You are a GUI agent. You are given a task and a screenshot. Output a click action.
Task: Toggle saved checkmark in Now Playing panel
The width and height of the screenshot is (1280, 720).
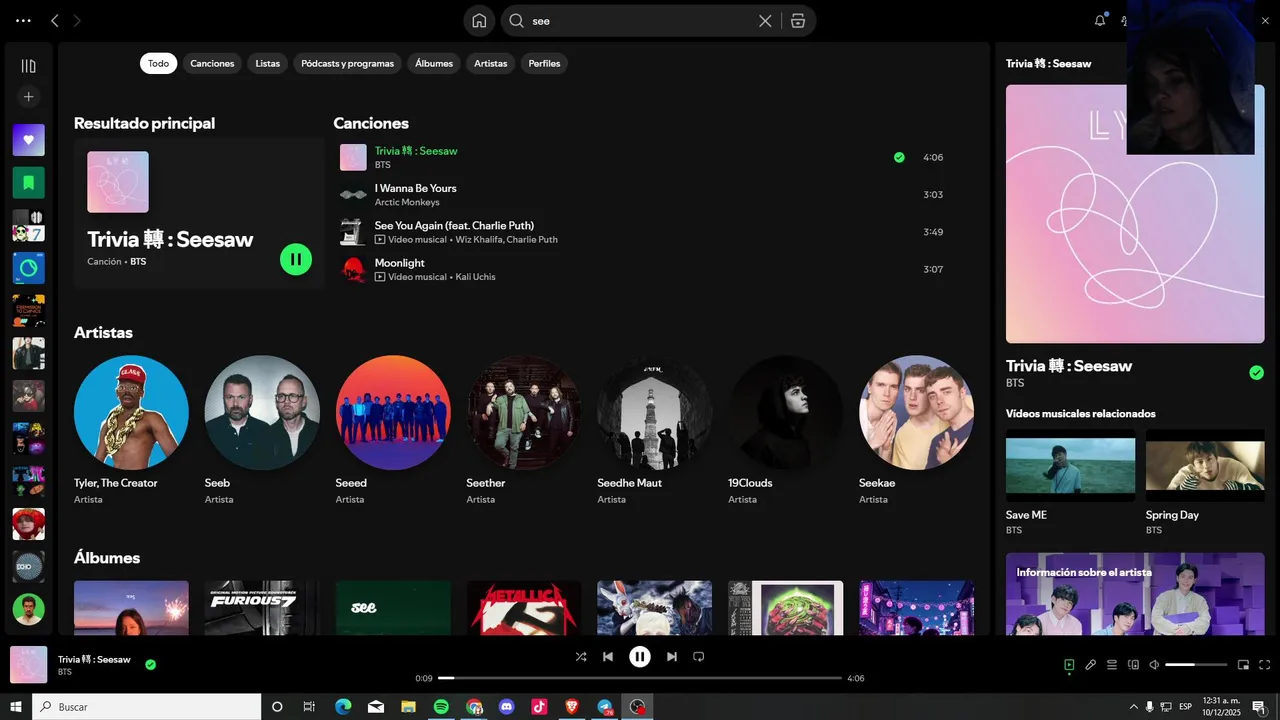1256,373
